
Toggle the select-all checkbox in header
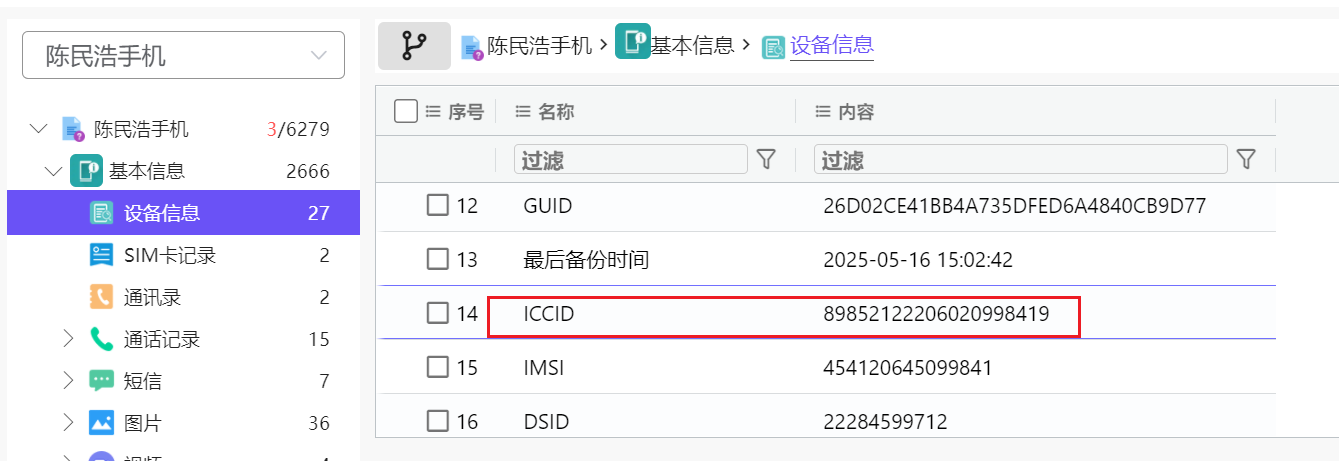pyautogui.click(x=406, y=111)
